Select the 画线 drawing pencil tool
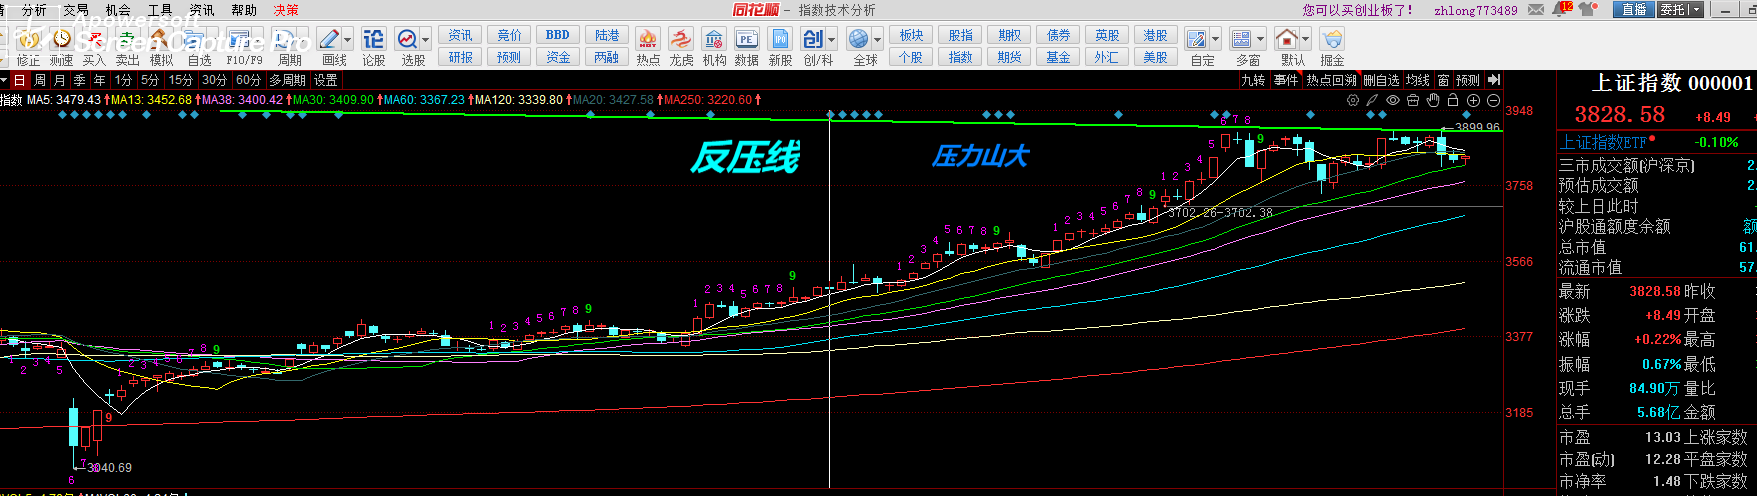The width and height of the screenshot is (1757, 496). tap(329, 39)
